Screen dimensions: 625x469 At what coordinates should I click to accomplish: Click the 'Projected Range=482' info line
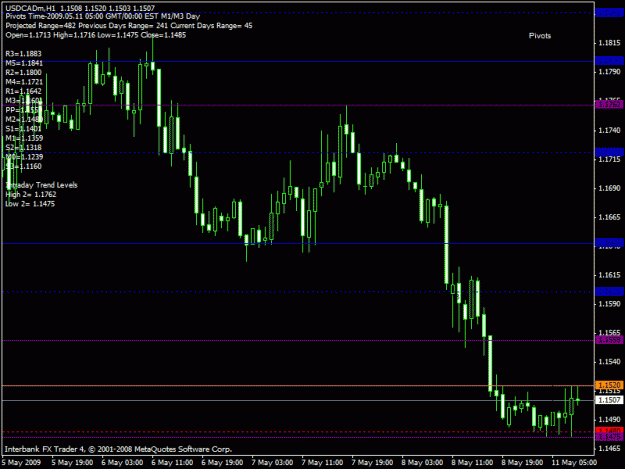coord(129,26)
